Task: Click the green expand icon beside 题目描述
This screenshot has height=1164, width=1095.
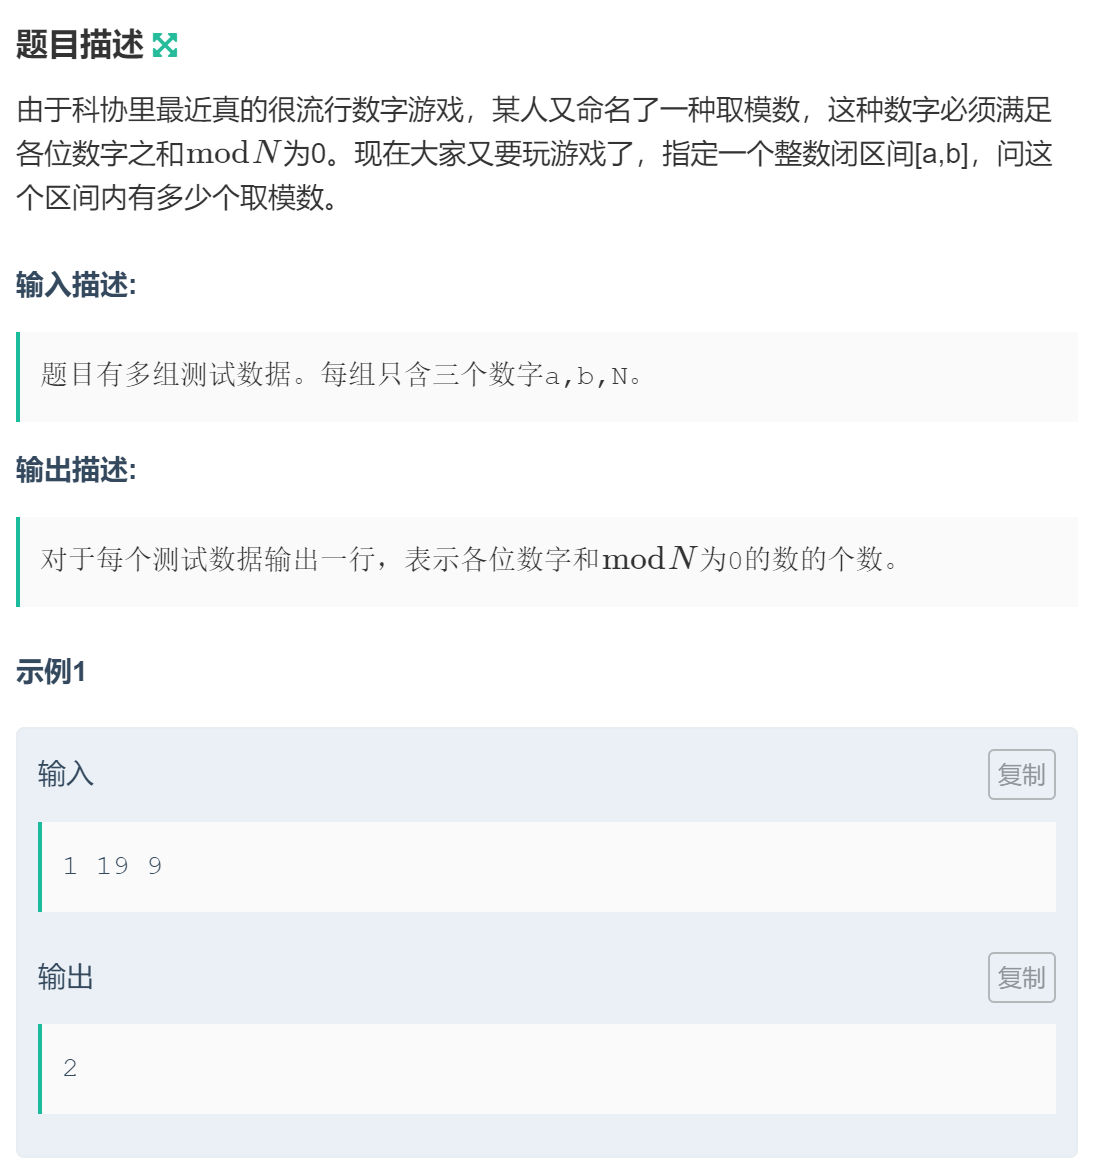Action: click(x=165, y=45)
